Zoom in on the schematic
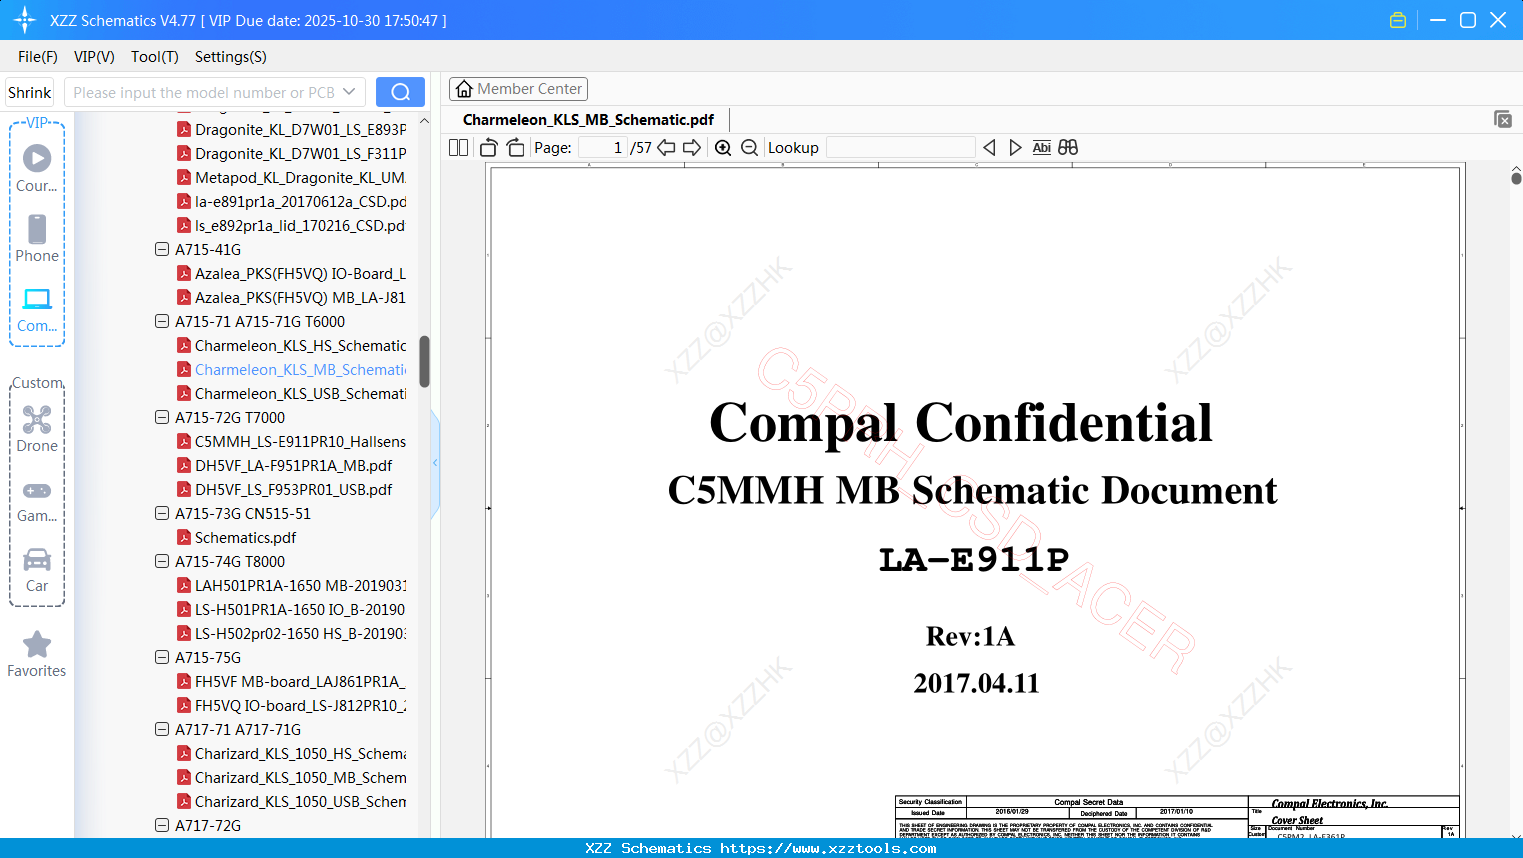Screen dimensions: 1523x858 (723, 148)
